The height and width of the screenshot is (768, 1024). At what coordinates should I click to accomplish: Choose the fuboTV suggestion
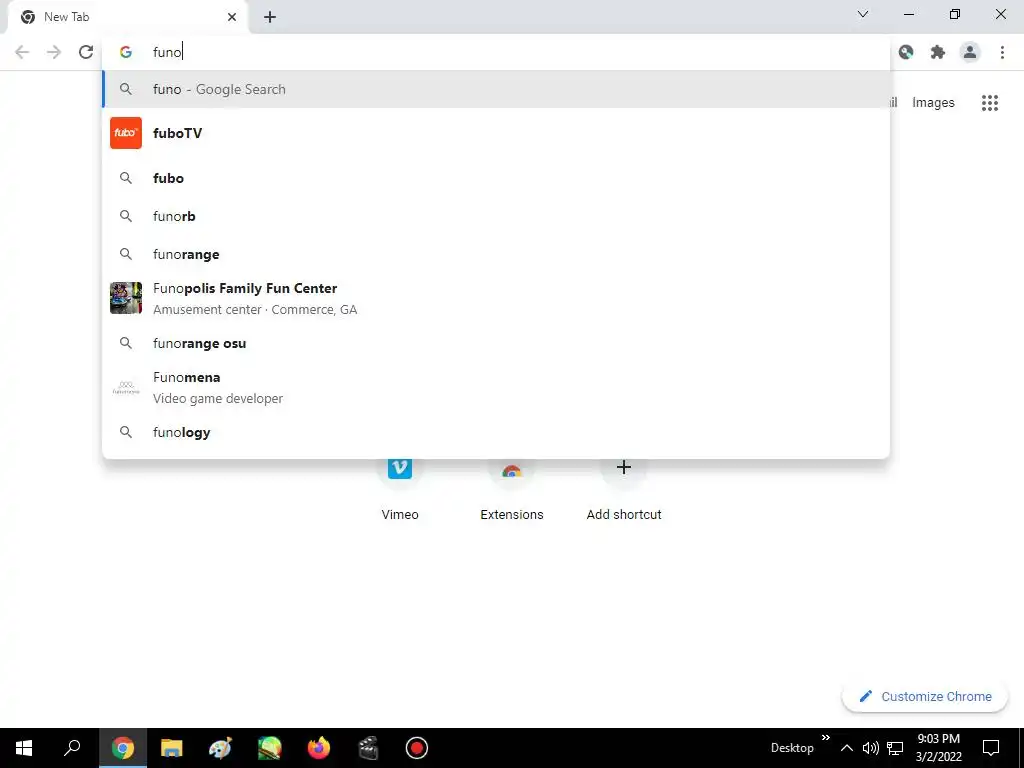(x=496, y=133)
